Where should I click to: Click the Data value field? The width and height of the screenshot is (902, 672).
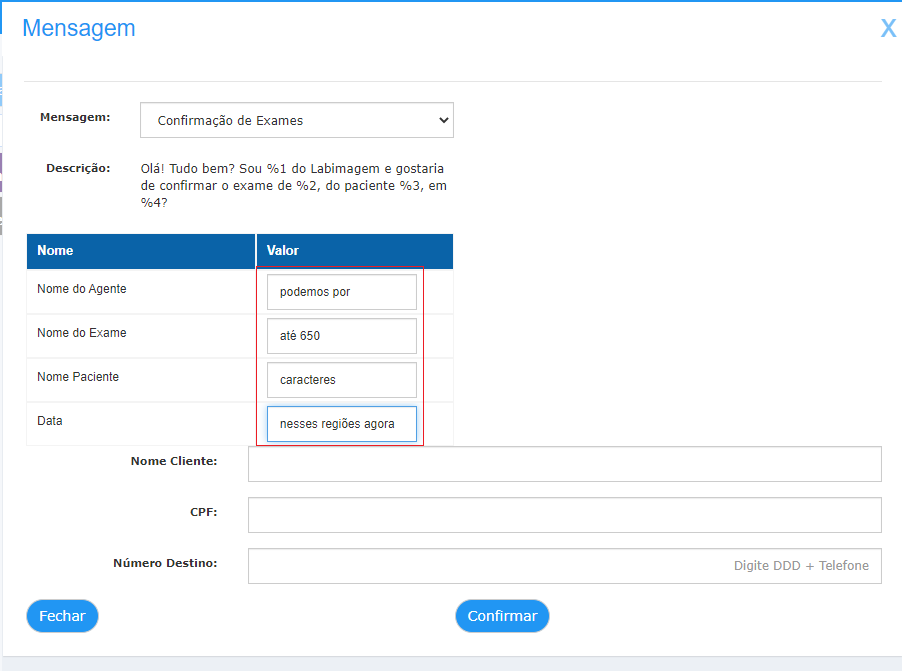(x=342, y=424)
